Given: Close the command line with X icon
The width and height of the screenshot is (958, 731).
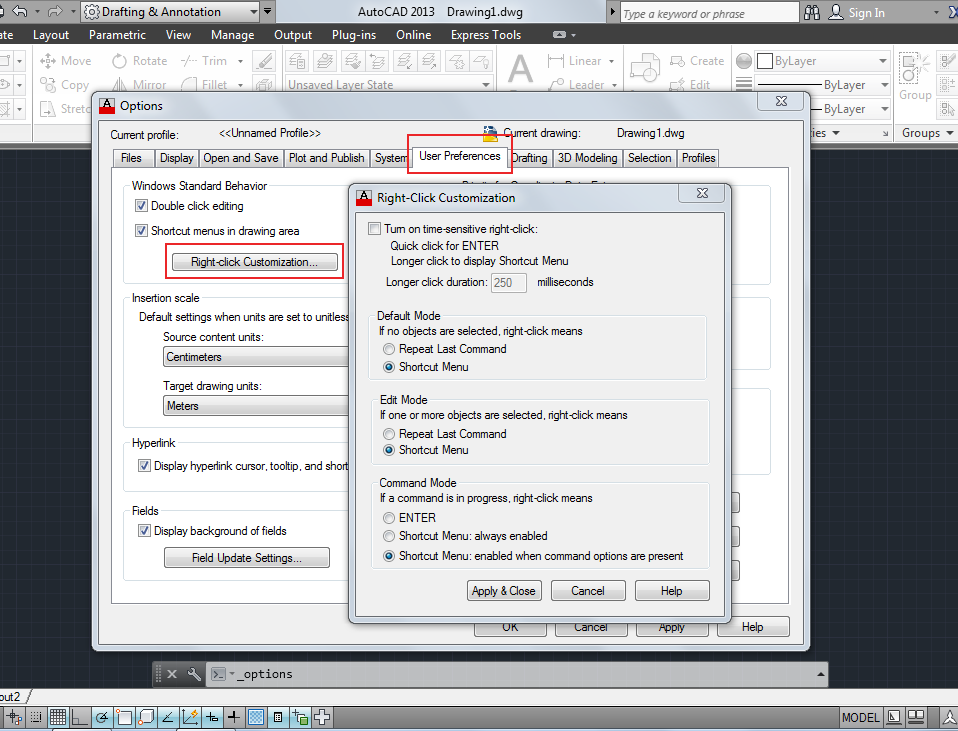Looking at the screenshot, I should [172, 674].
